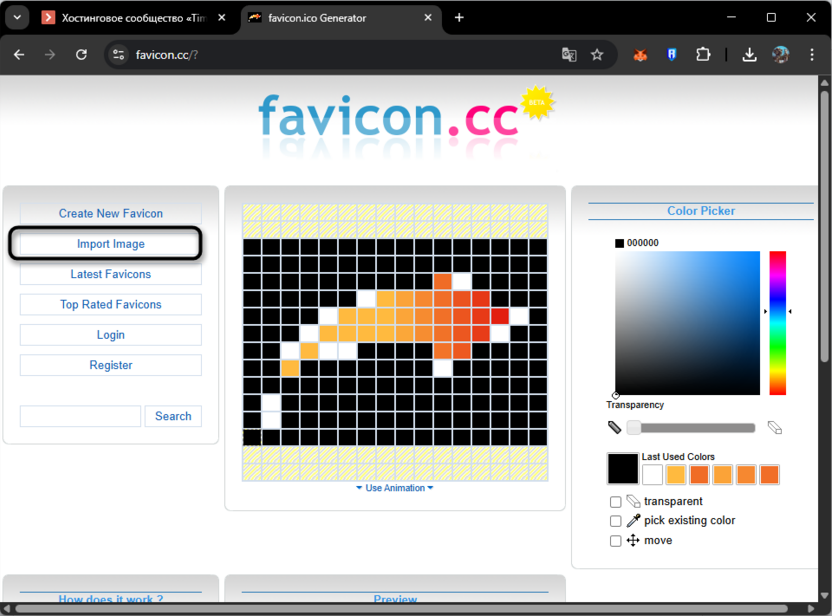Open Top Rated Favicons
This screenshot has width=832, height=616.
(x=111, y=305)
